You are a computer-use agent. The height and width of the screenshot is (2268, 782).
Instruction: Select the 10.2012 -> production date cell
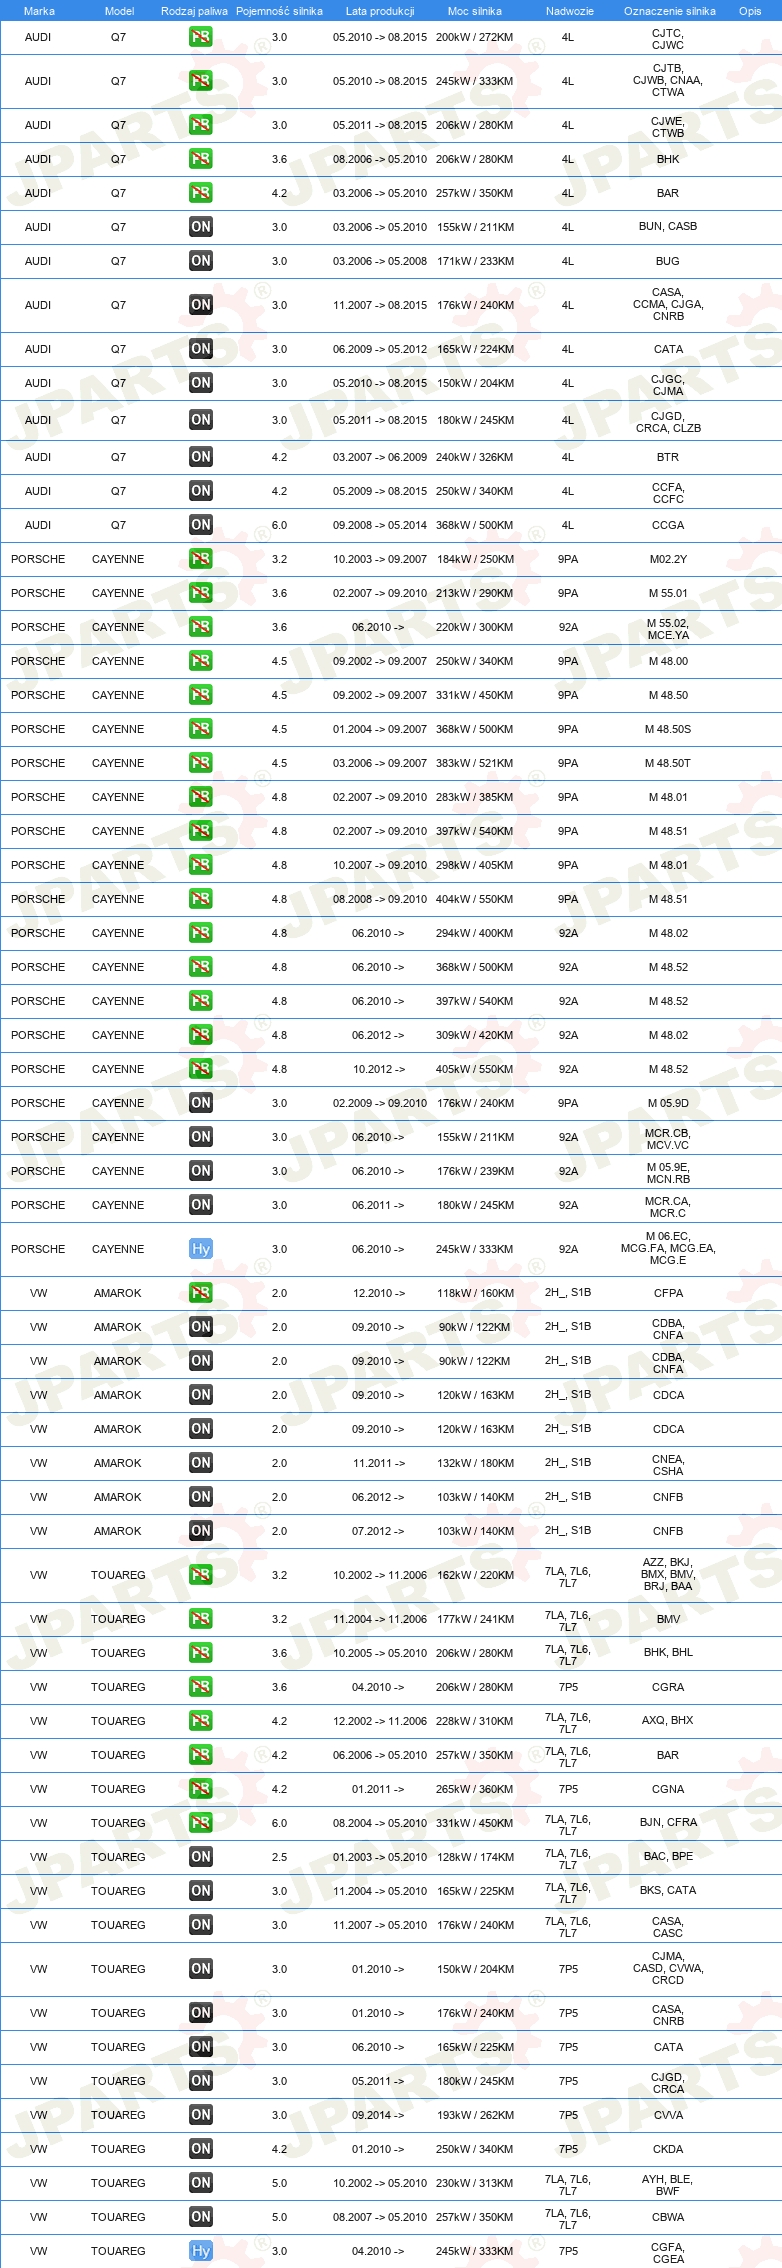(x=379, y=1069)
